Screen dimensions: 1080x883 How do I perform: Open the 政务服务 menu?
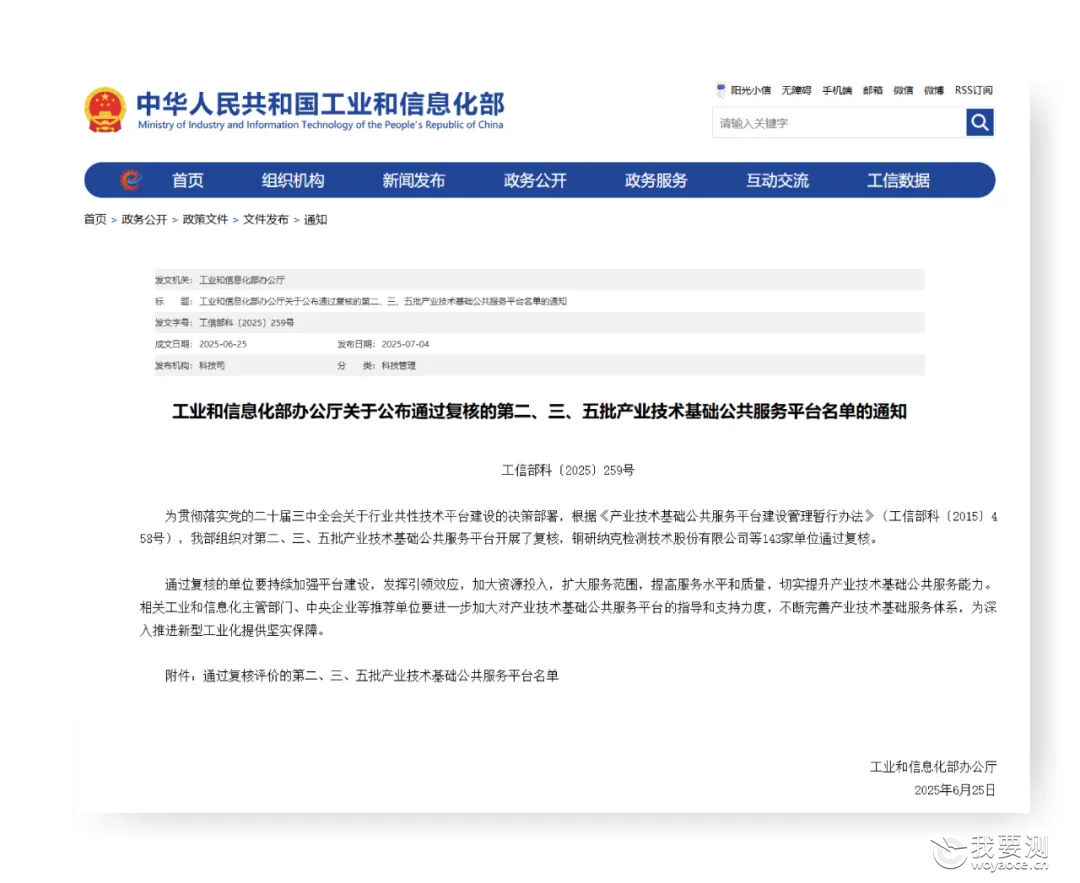point(656,180)
